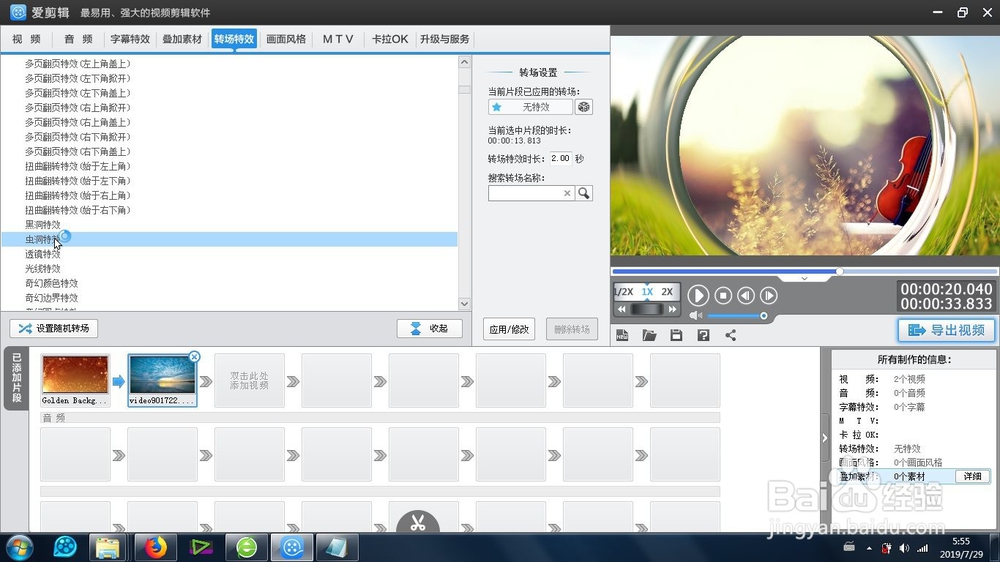
Task: Mute the preview via speaker icon
Action: point(695,316)
